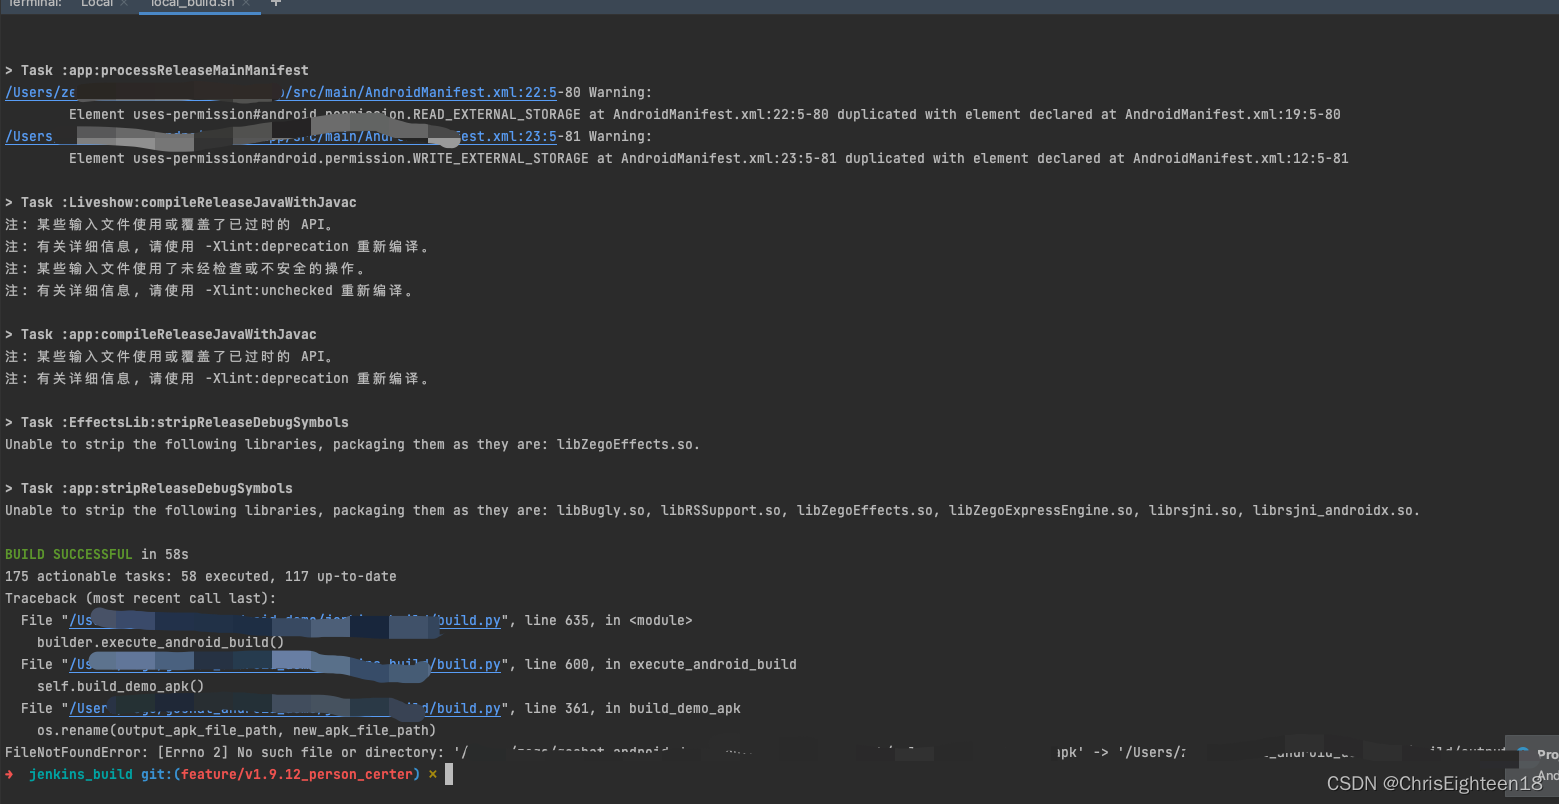Click the 'BUILD SUCCESSFUL' text
The width and height of the screenshot is (1559, 804).
pos(69,554)
